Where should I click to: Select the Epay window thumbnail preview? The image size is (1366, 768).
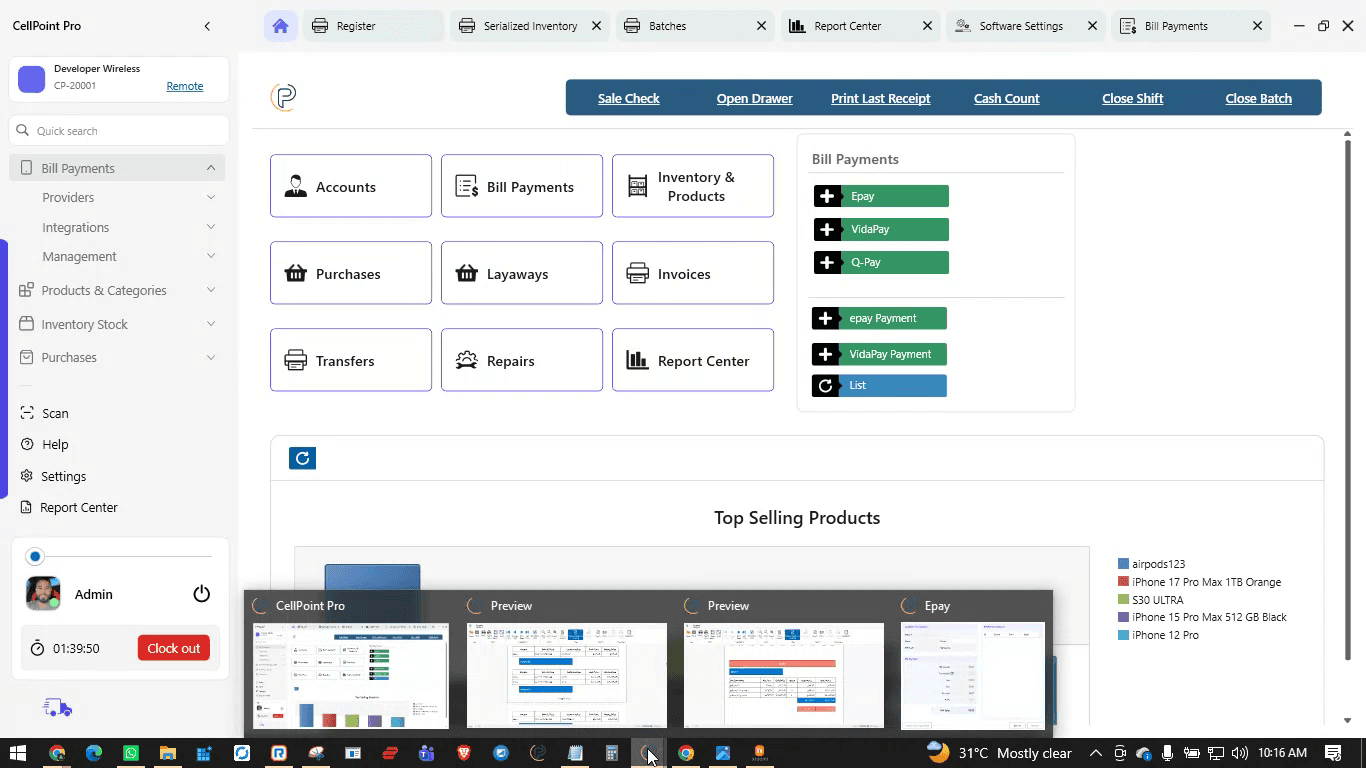(x=973, y=675)
